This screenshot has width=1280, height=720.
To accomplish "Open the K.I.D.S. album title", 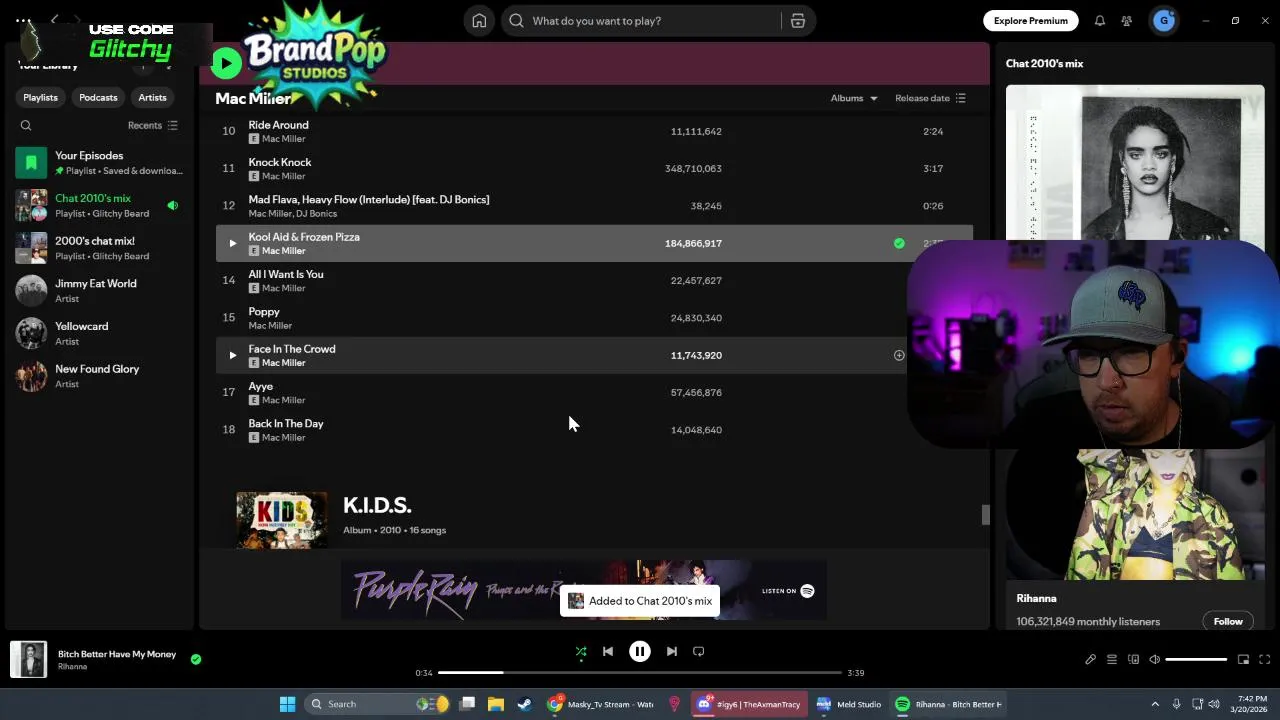I will (x=377, y=505).
